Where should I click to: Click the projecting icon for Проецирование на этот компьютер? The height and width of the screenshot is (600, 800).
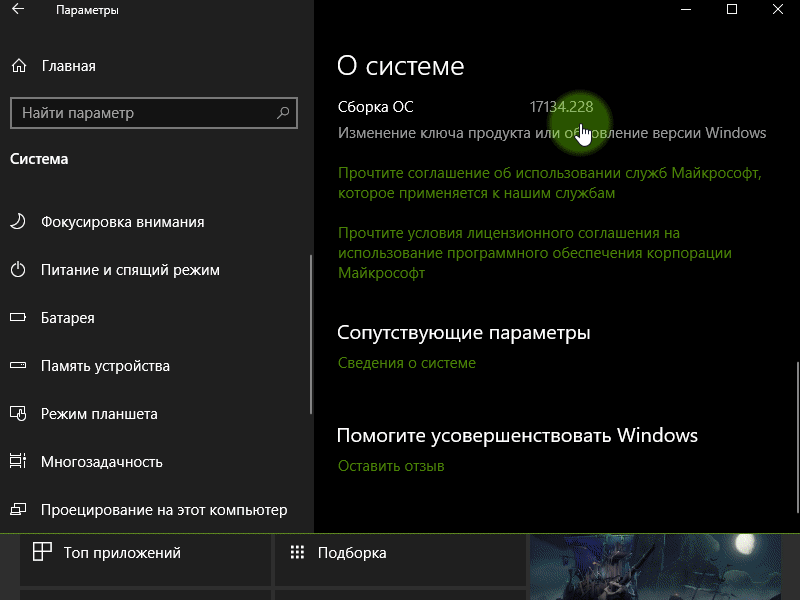[18, 509]
